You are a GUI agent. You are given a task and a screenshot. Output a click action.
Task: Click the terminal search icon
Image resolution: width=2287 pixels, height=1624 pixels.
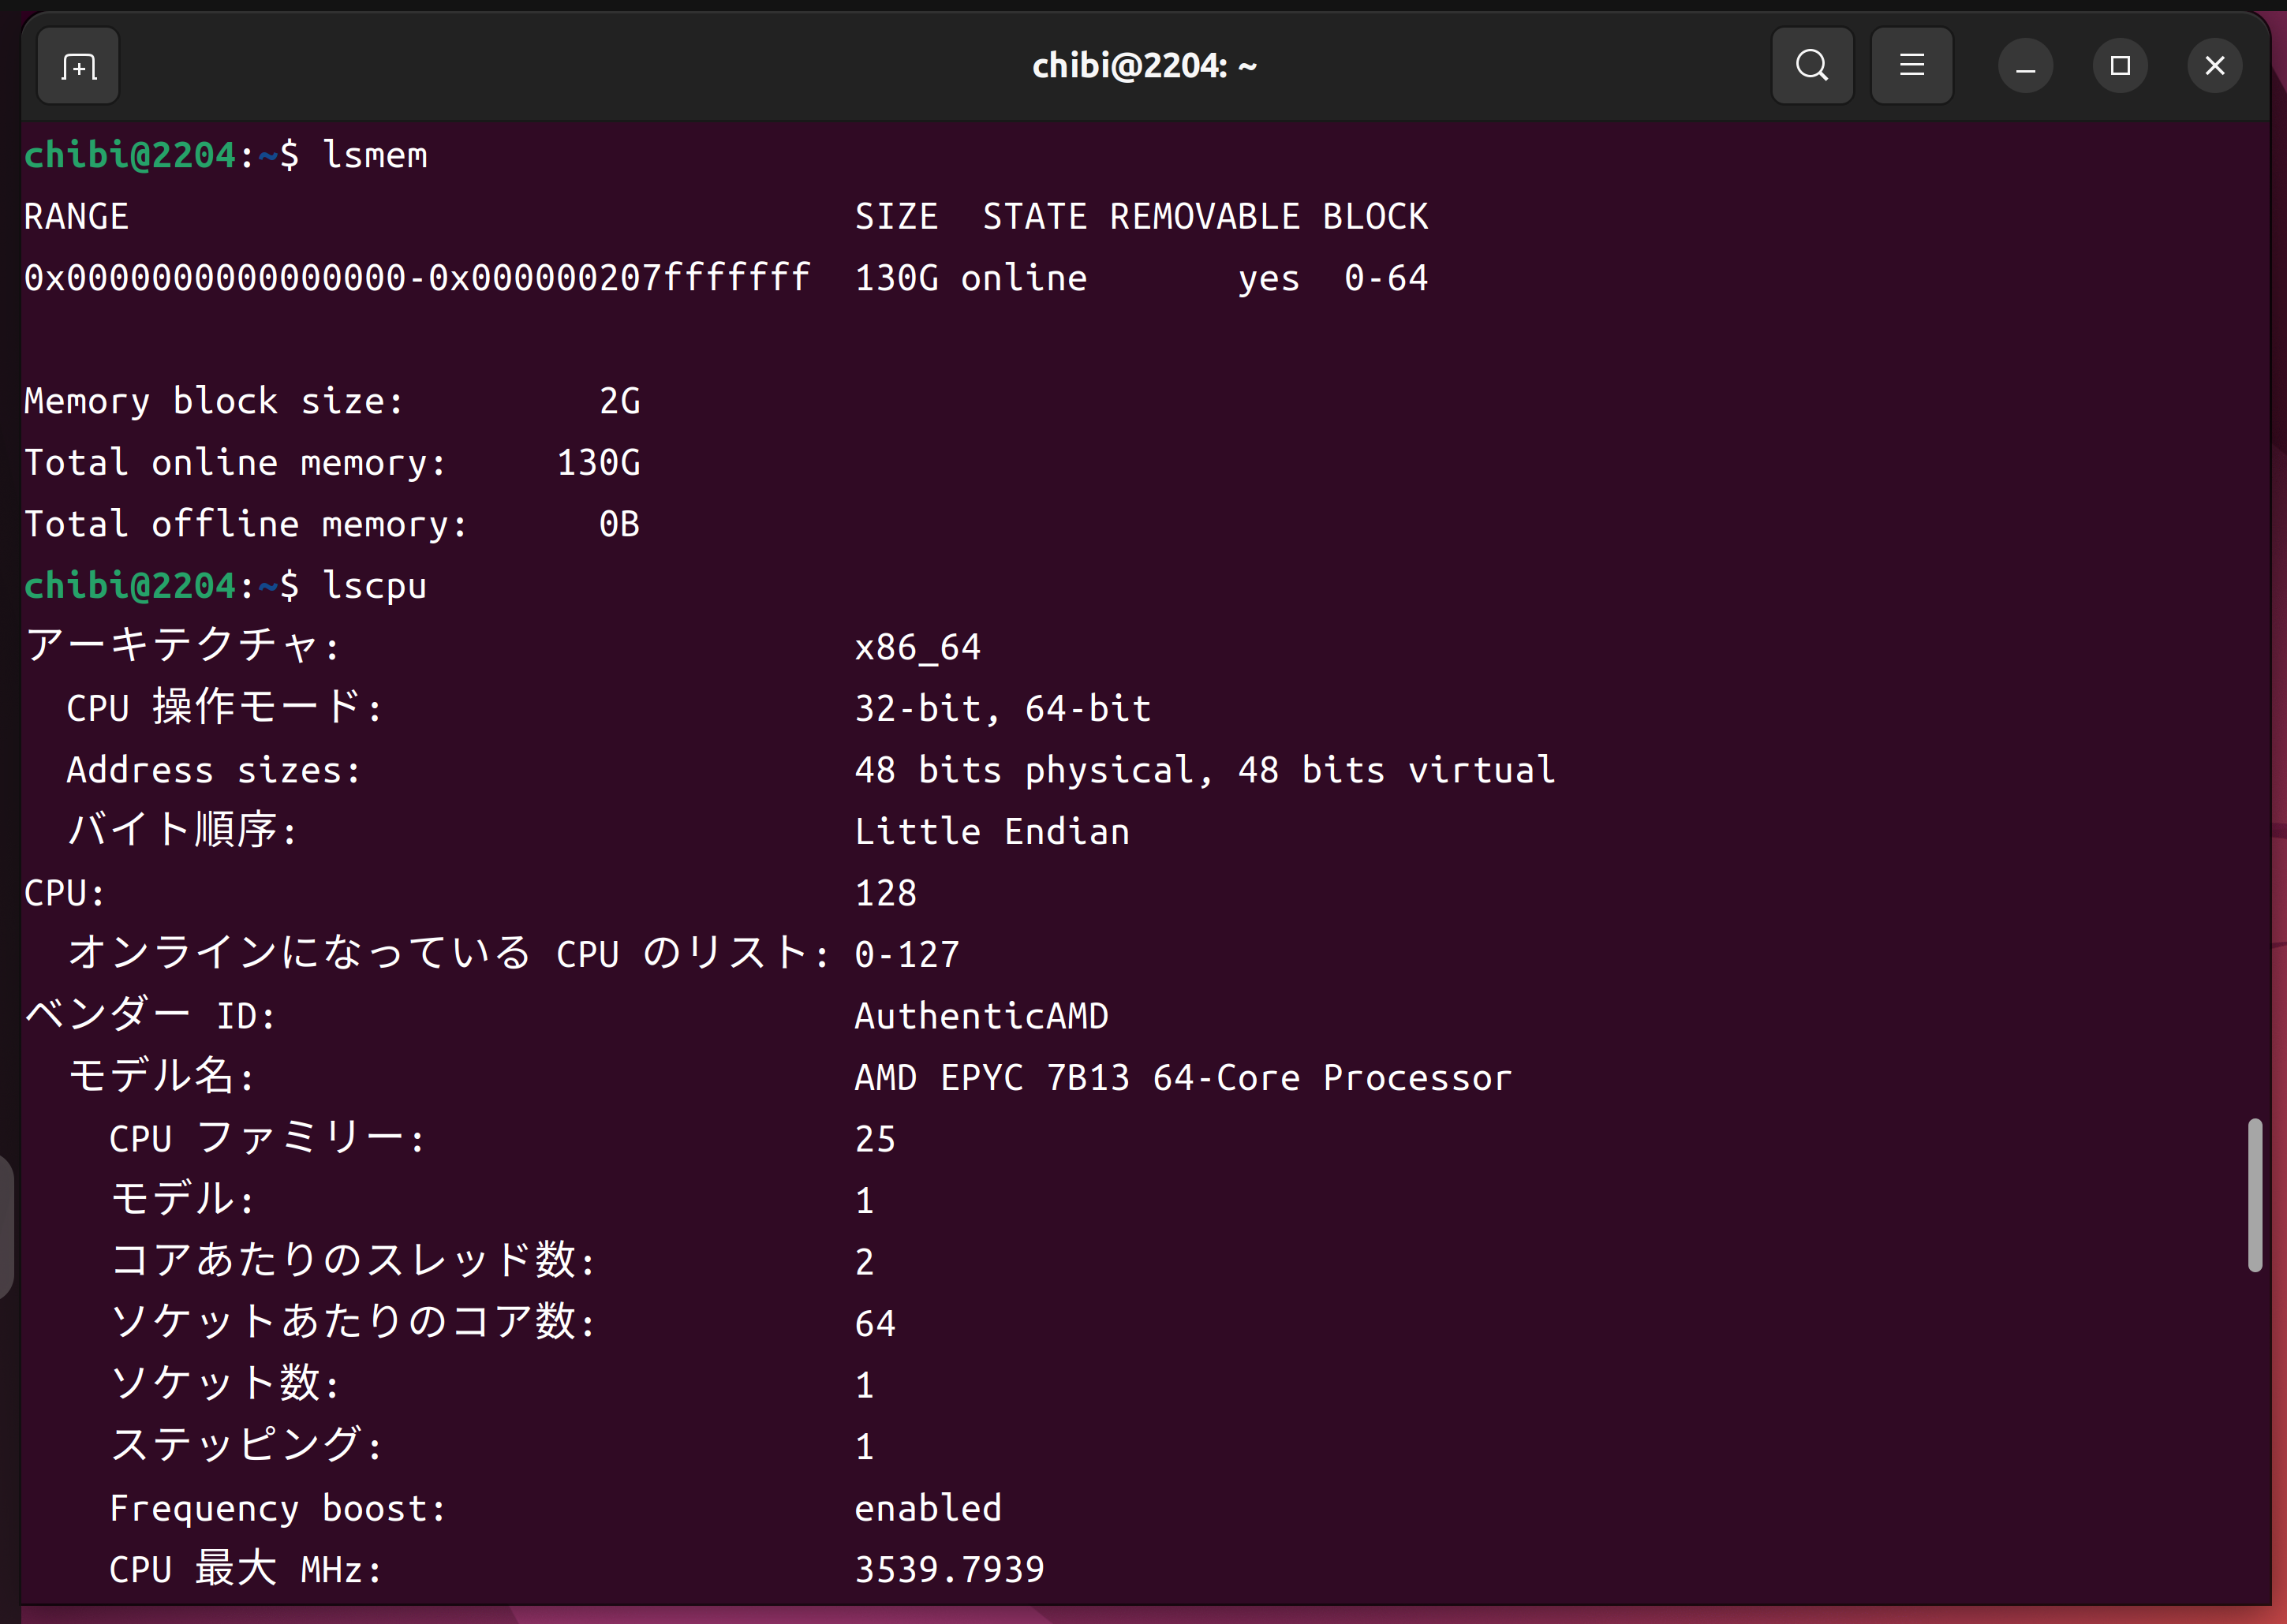coord(1811,66)
